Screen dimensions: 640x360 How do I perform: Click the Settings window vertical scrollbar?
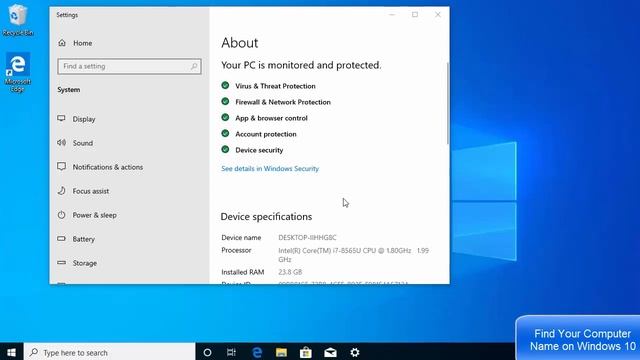448,103
